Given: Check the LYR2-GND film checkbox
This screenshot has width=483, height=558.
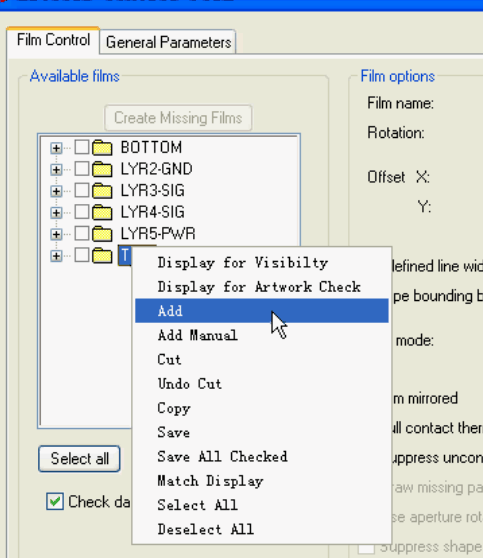Looking at the screenshot, I should click(x=82, y=169).
